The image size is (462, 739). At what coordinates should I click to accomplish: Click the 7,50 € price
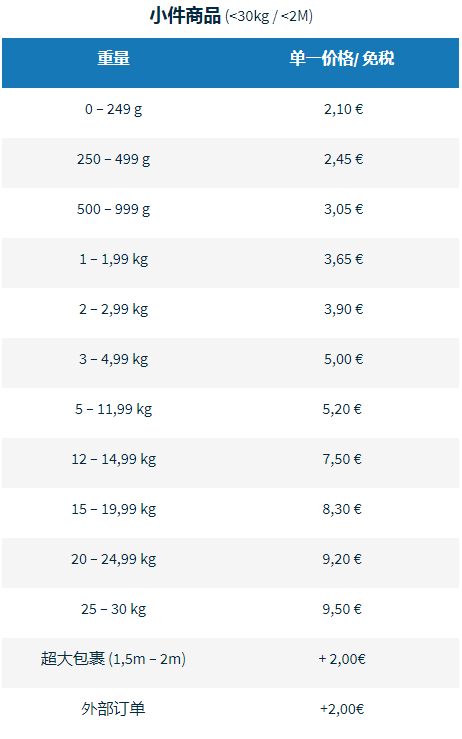pyautogui.click(x=342, y=459)
